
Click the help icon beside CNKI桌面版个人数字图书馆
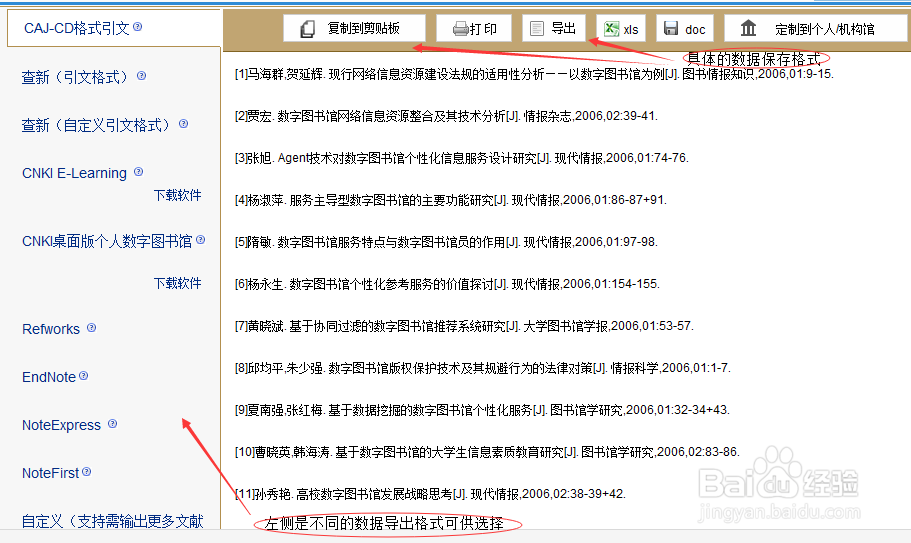point(200,239)
